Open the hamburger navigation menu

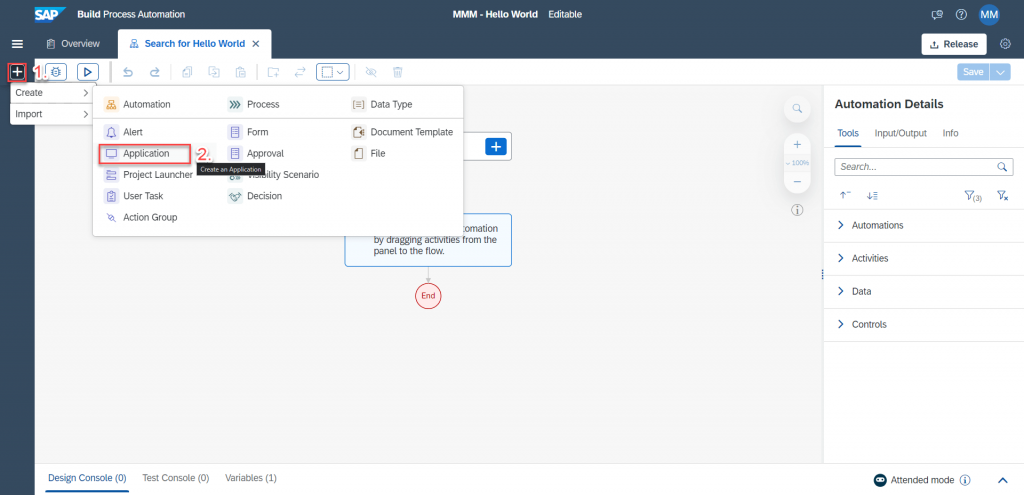tap(18, 44)
